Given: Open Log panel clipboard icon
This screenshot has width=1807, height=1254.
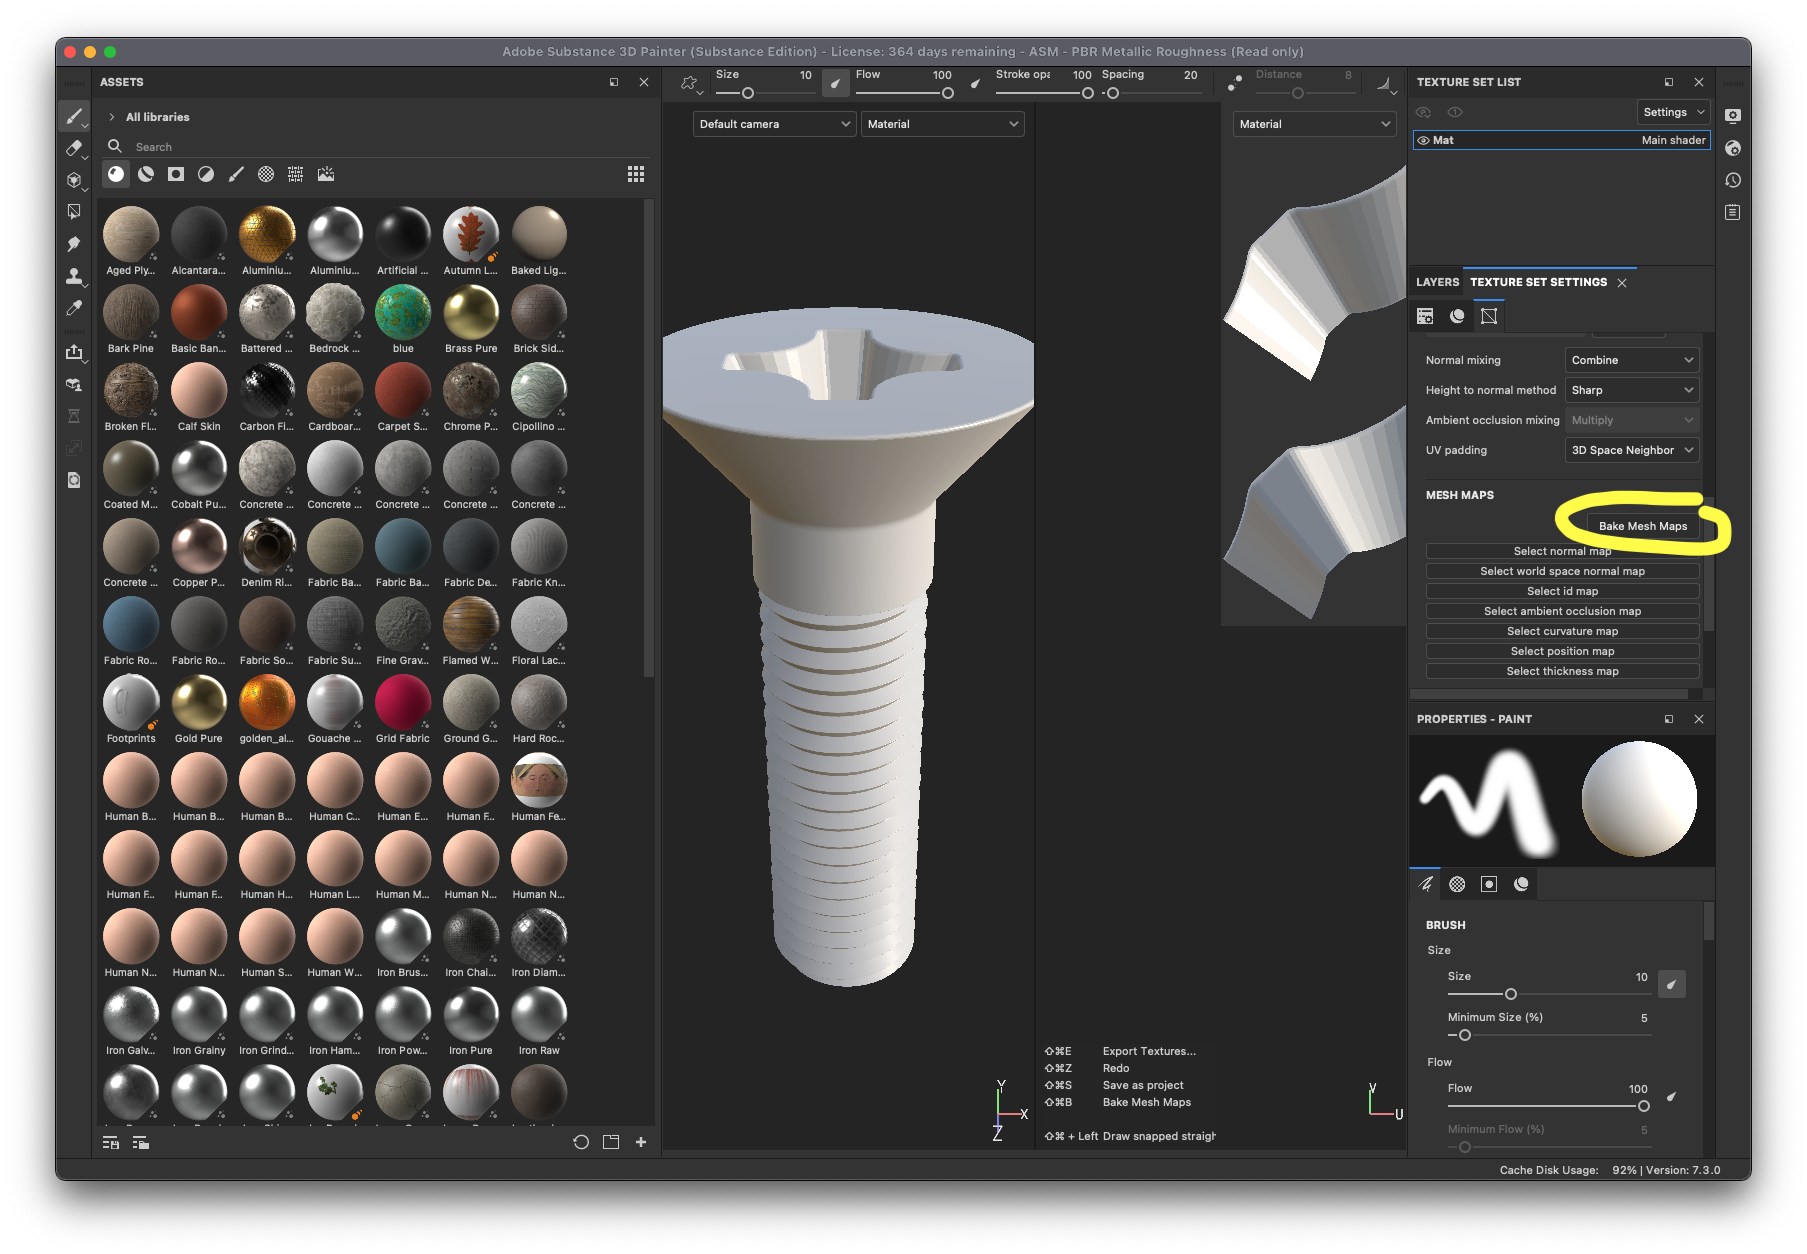Looking at the screenshot, I should pyautogui.click(x=1733, y=212).
